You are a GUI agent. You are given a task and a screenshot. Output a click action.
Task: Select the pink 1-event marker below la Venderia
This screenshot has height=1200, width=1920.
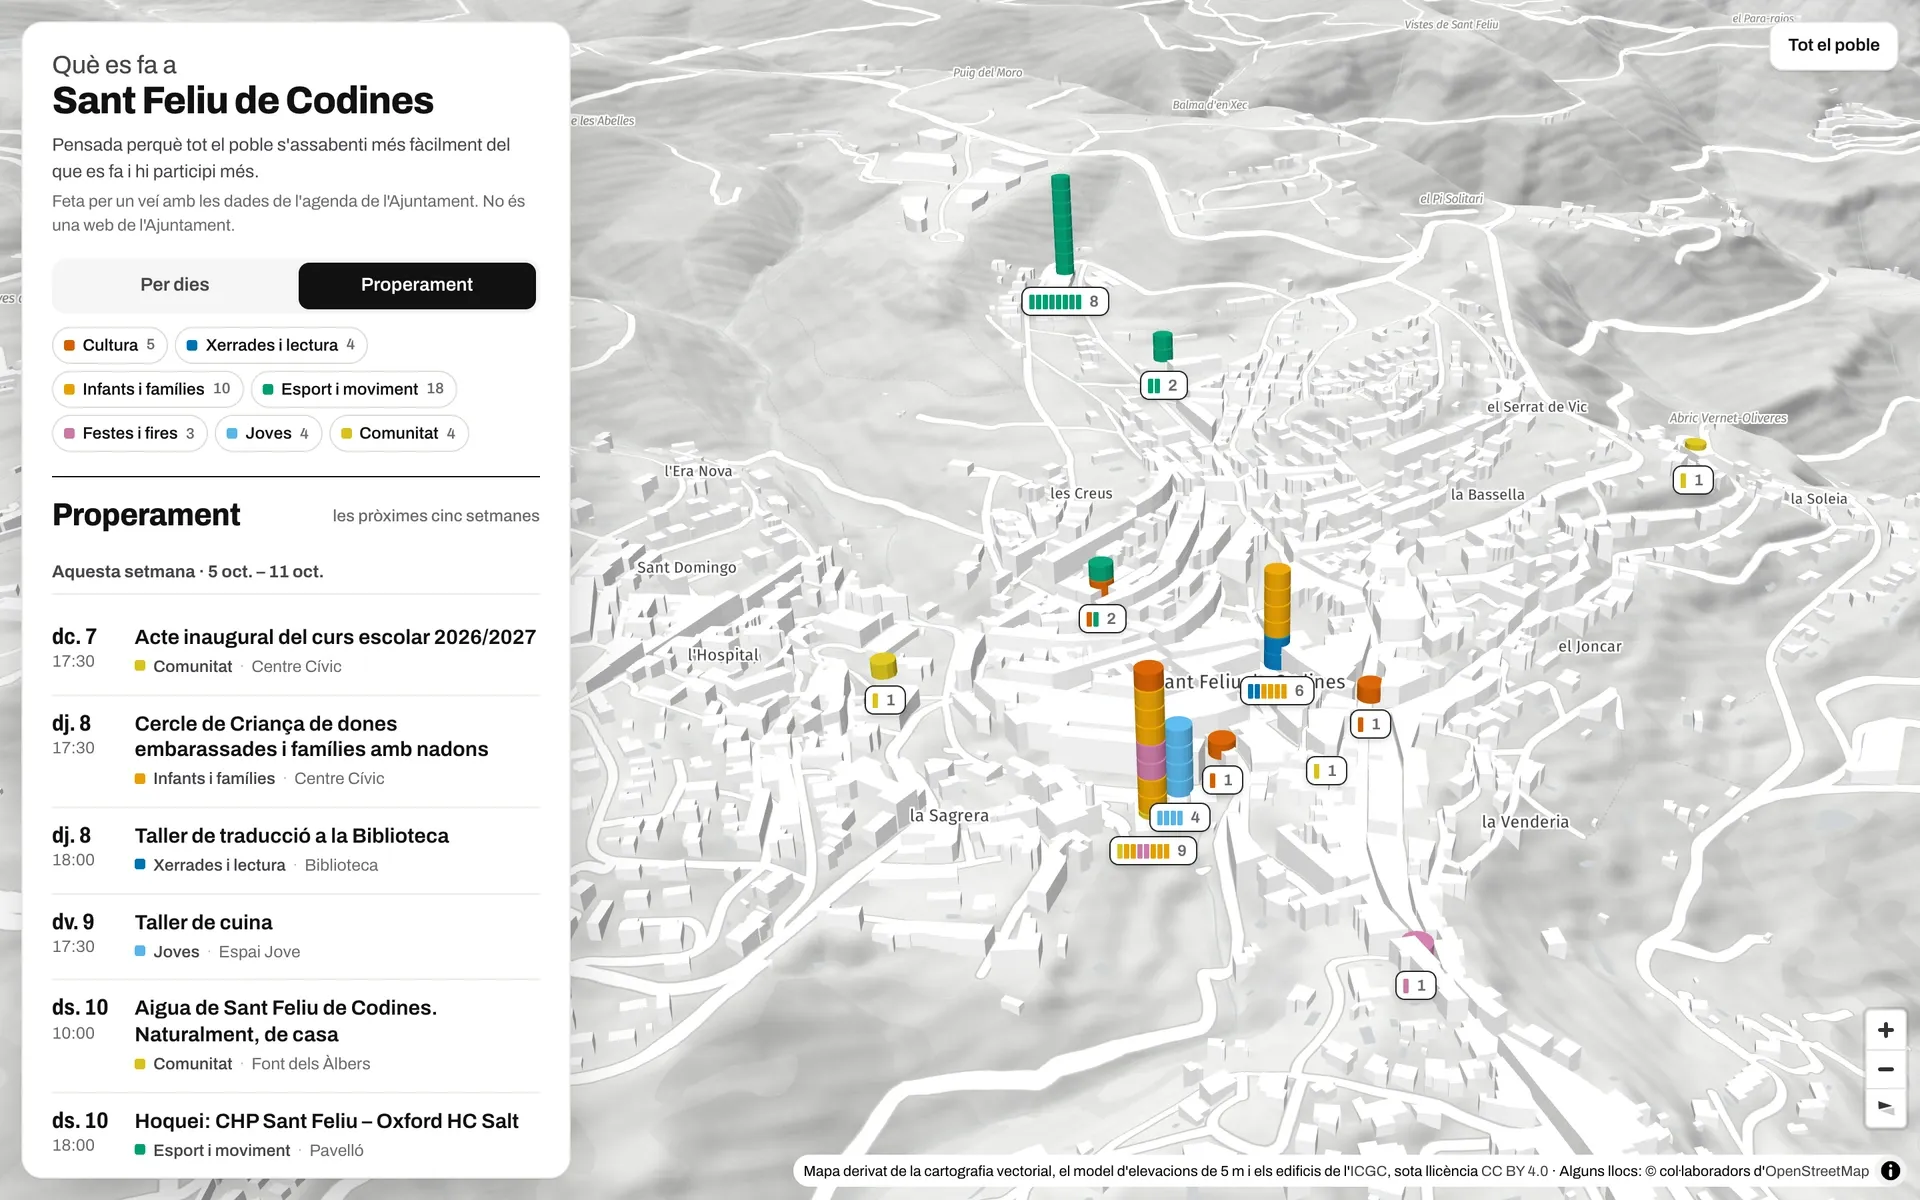[1415, 985]
